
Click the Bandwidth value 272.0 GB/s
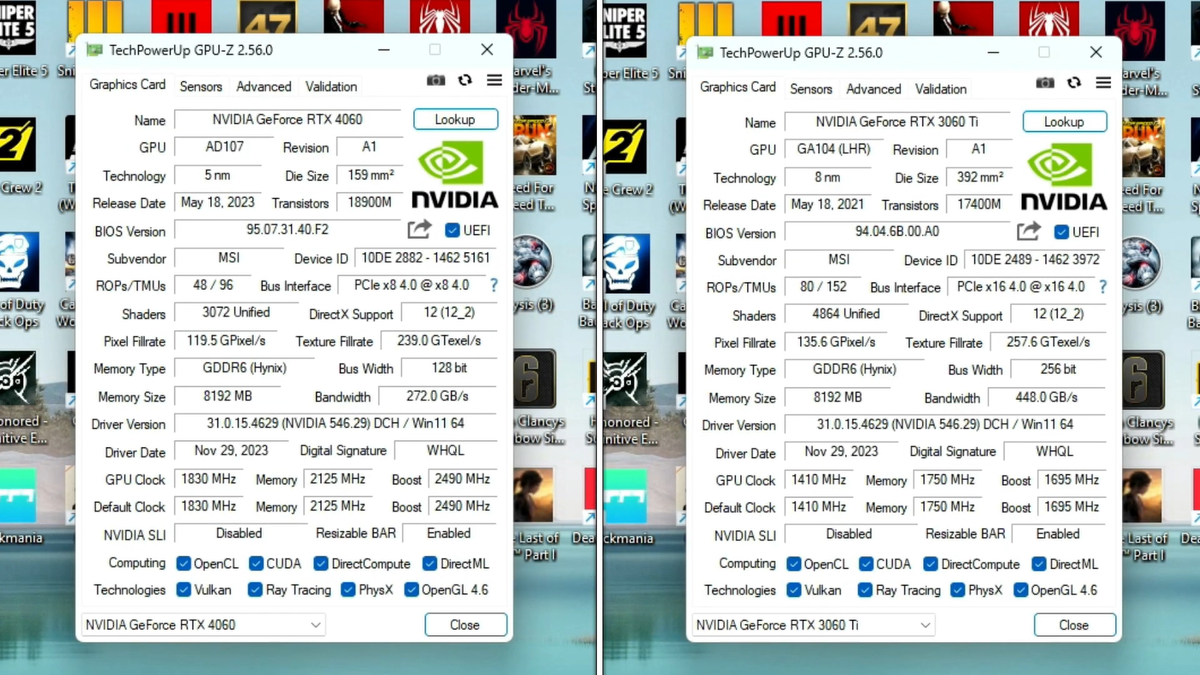(x=439, y=396)
